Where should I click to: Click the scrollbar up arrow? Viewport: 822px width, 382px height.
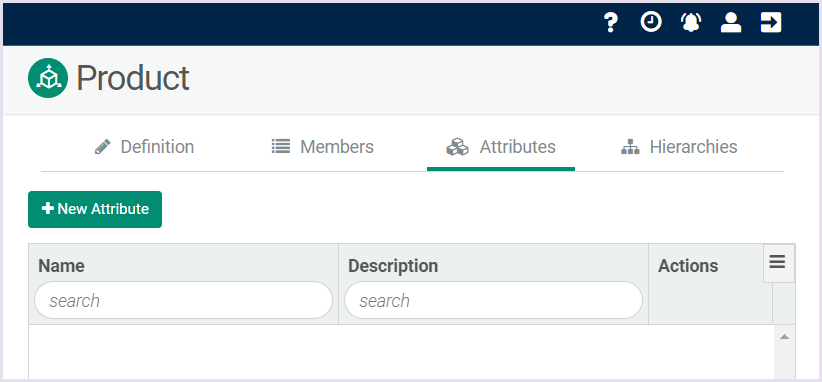(784, 337)
